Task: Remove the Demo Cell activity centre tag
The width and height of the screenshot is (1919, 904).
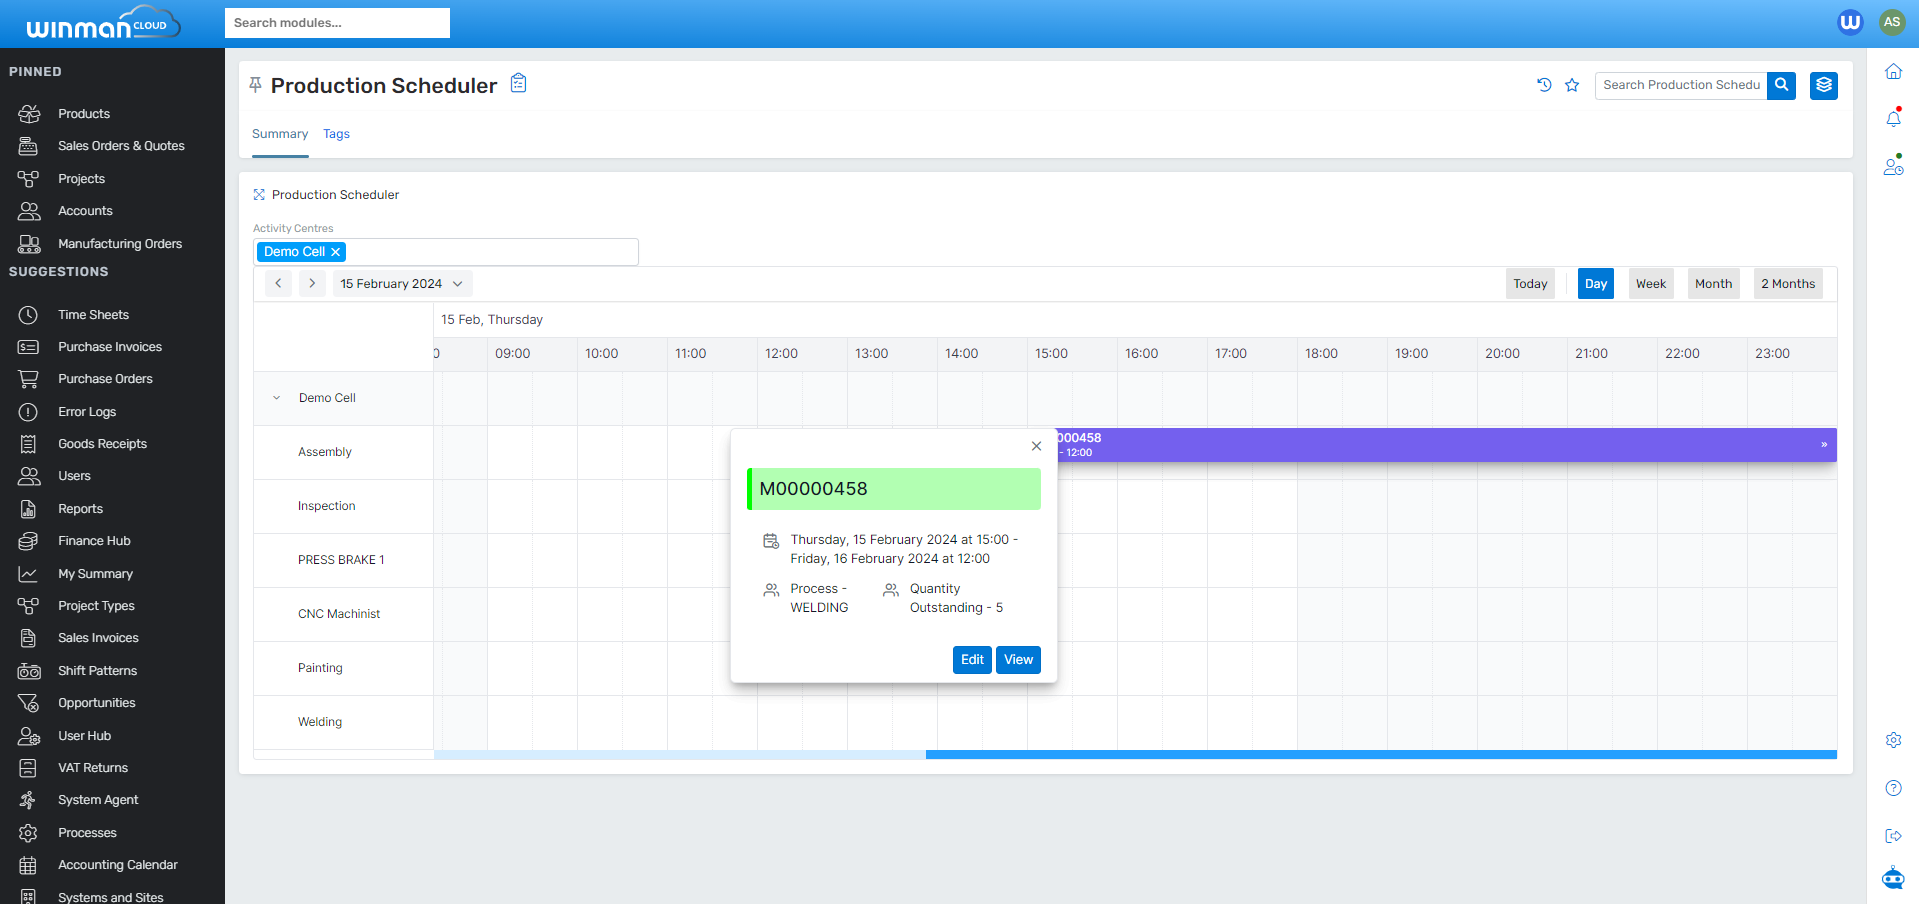Action: [336, 252]
